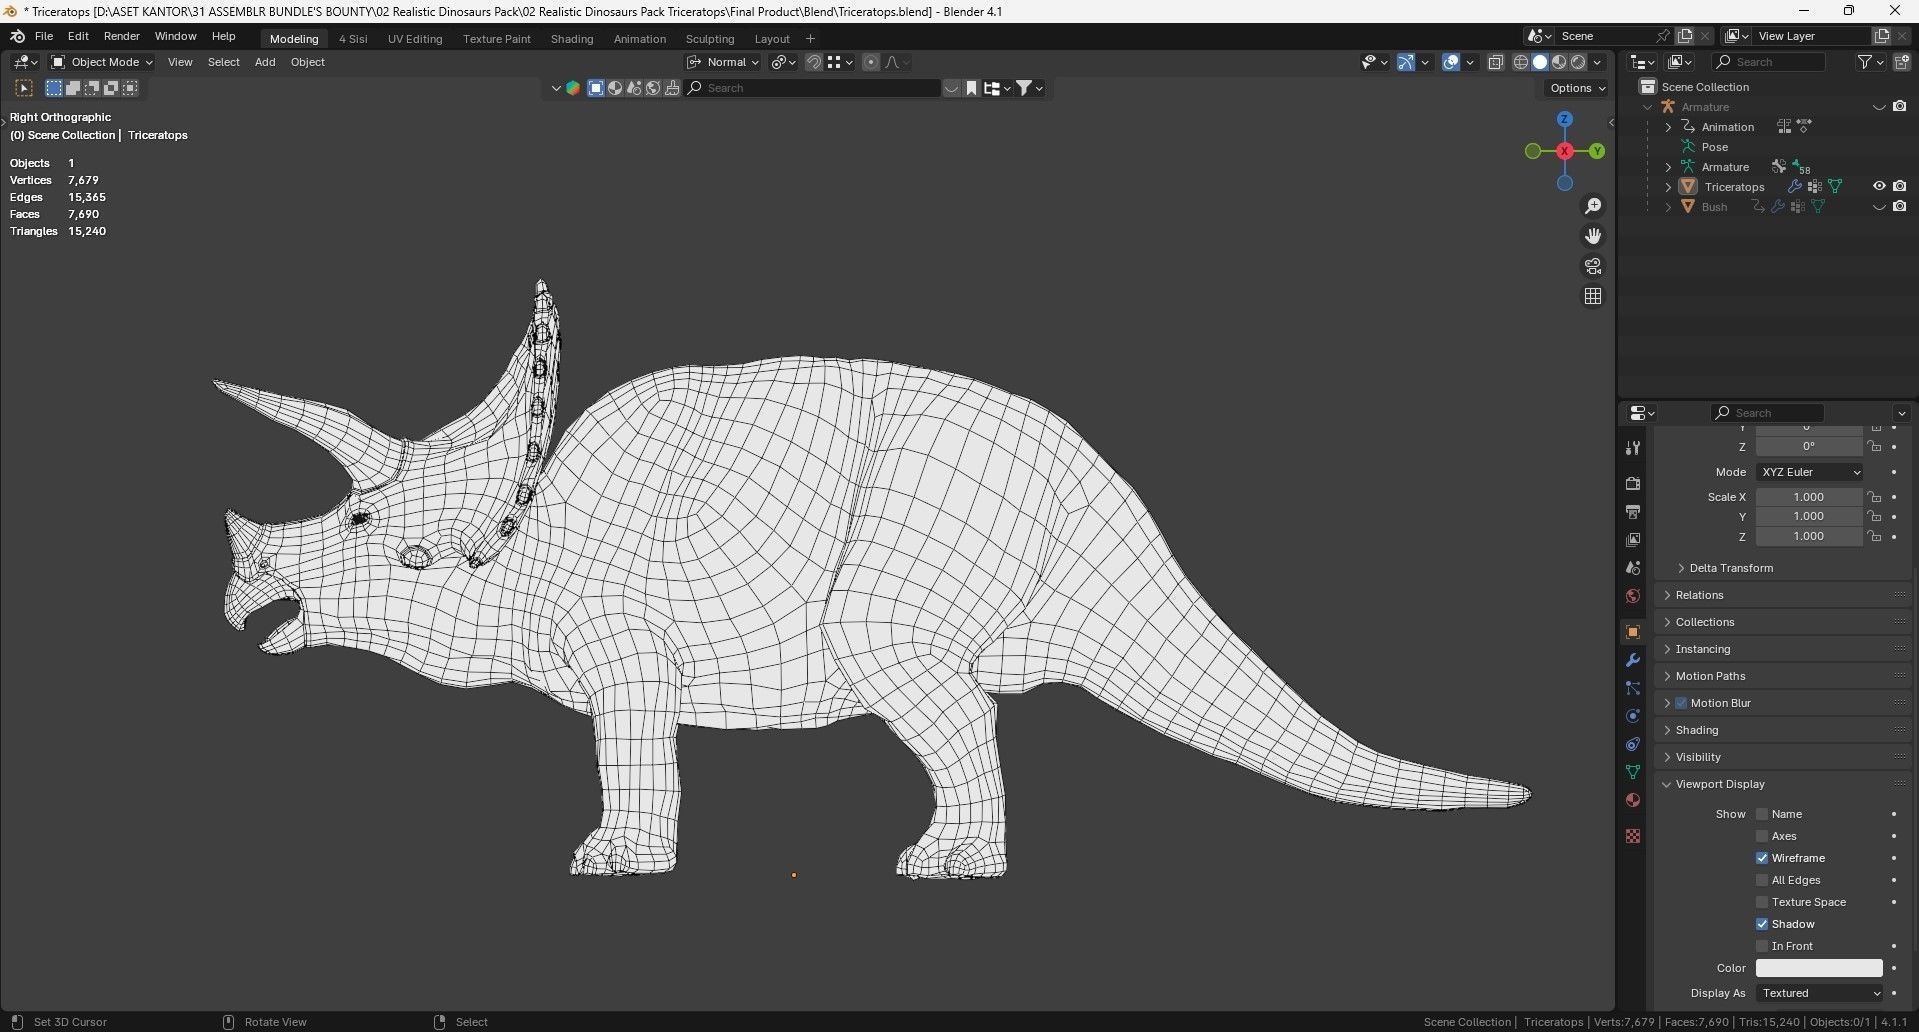Switch to Animation workspace tab

pyautogui.click(x=640, y=39)
